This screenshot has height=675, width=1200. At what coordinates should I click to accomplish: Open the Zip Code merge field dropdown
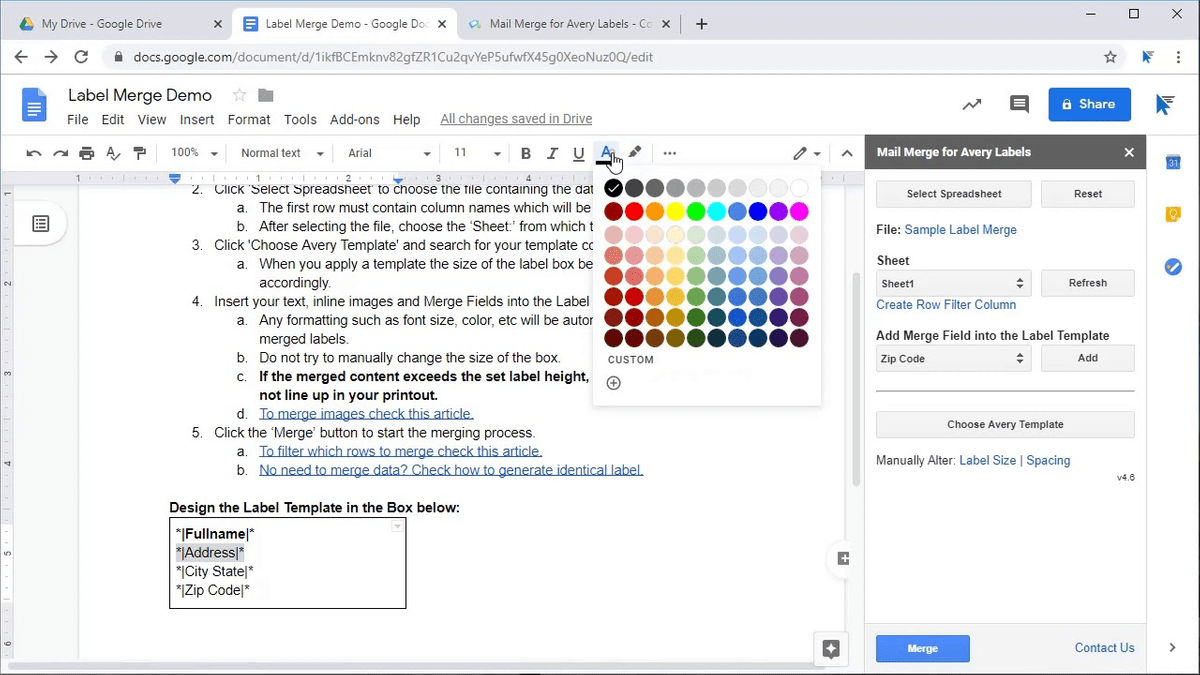click(x=952, y=358)
